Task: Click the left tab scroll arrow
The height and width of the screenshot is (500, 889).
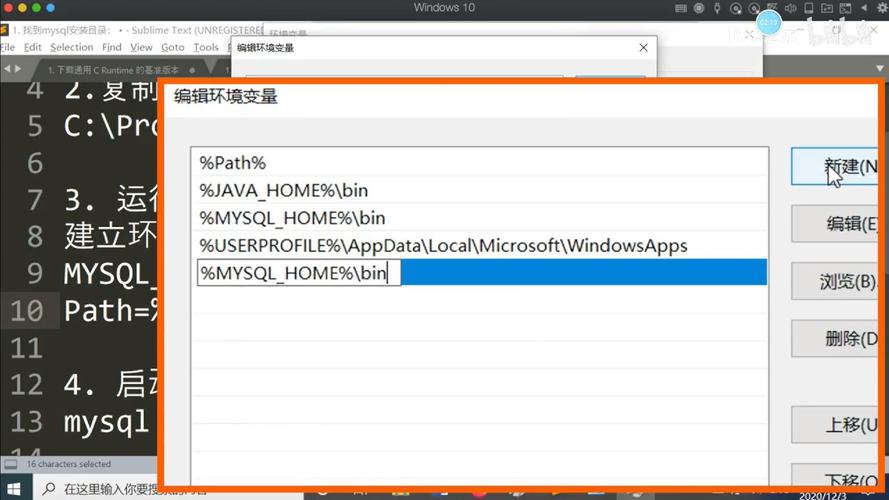Action: (6, 69)
